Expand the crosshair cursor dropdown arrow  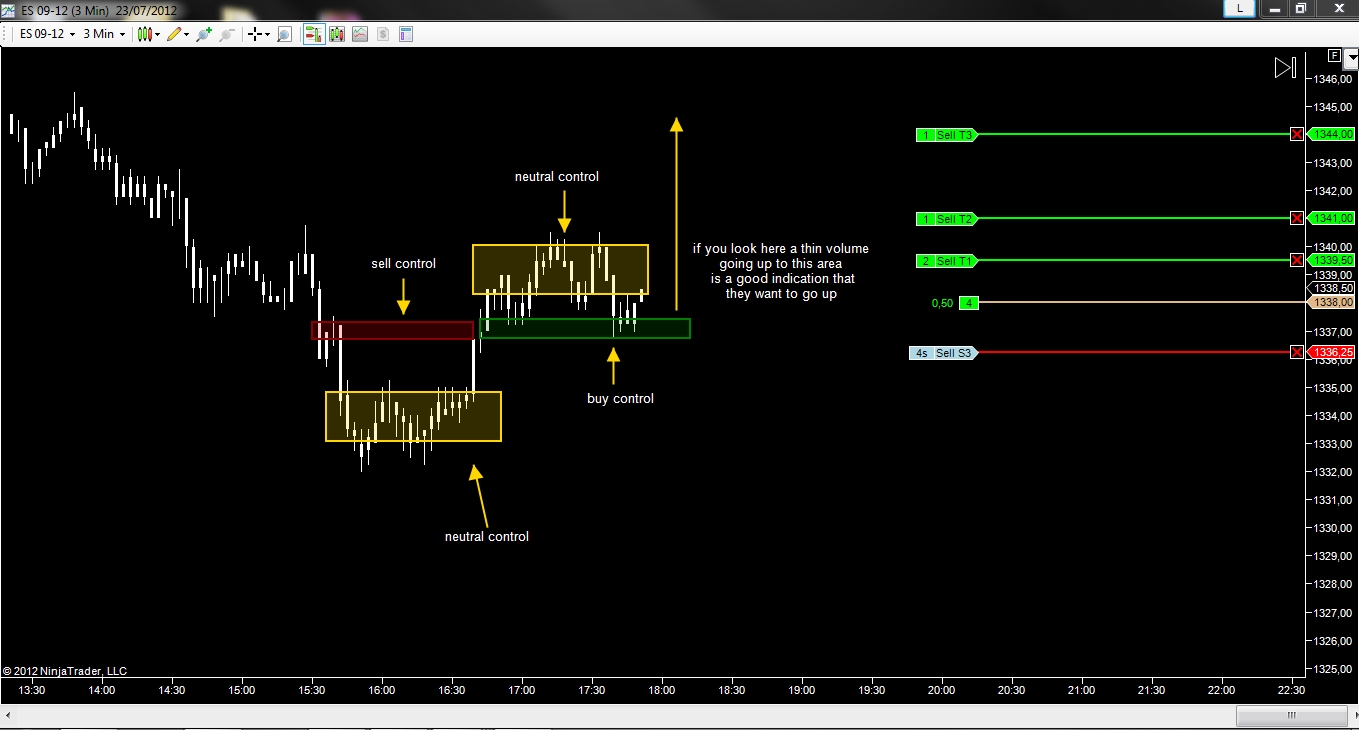click(x=268, y=34)
